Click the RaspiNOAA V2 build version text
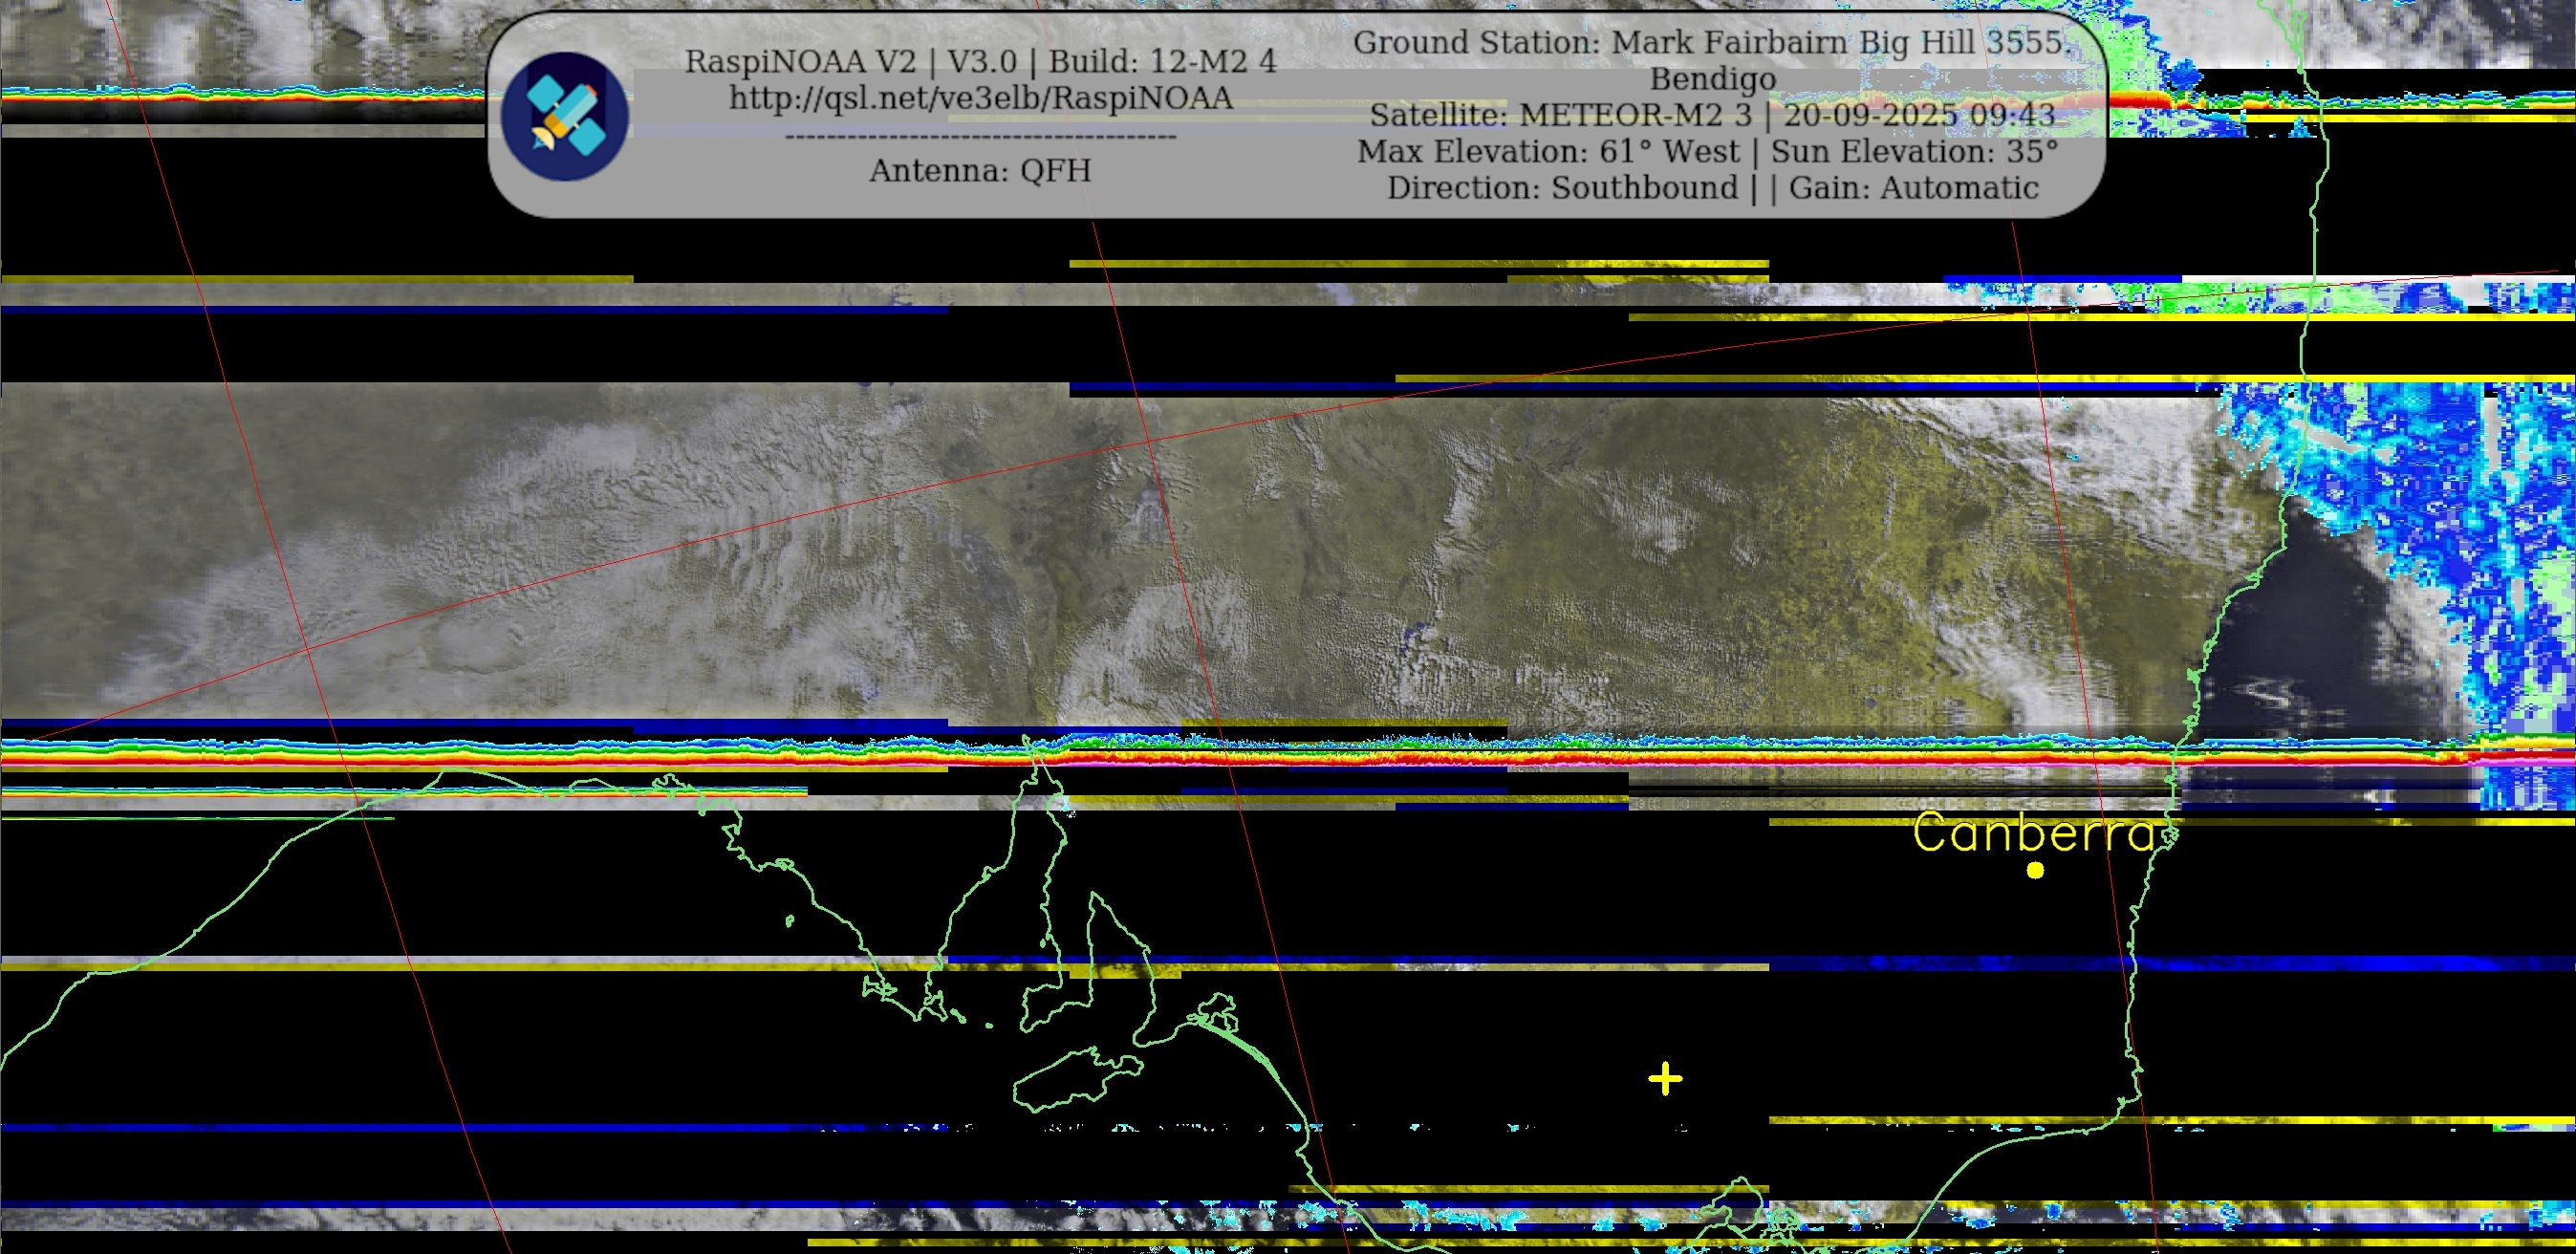This screenshot has width=2576, height=1254. click(980, 62)
